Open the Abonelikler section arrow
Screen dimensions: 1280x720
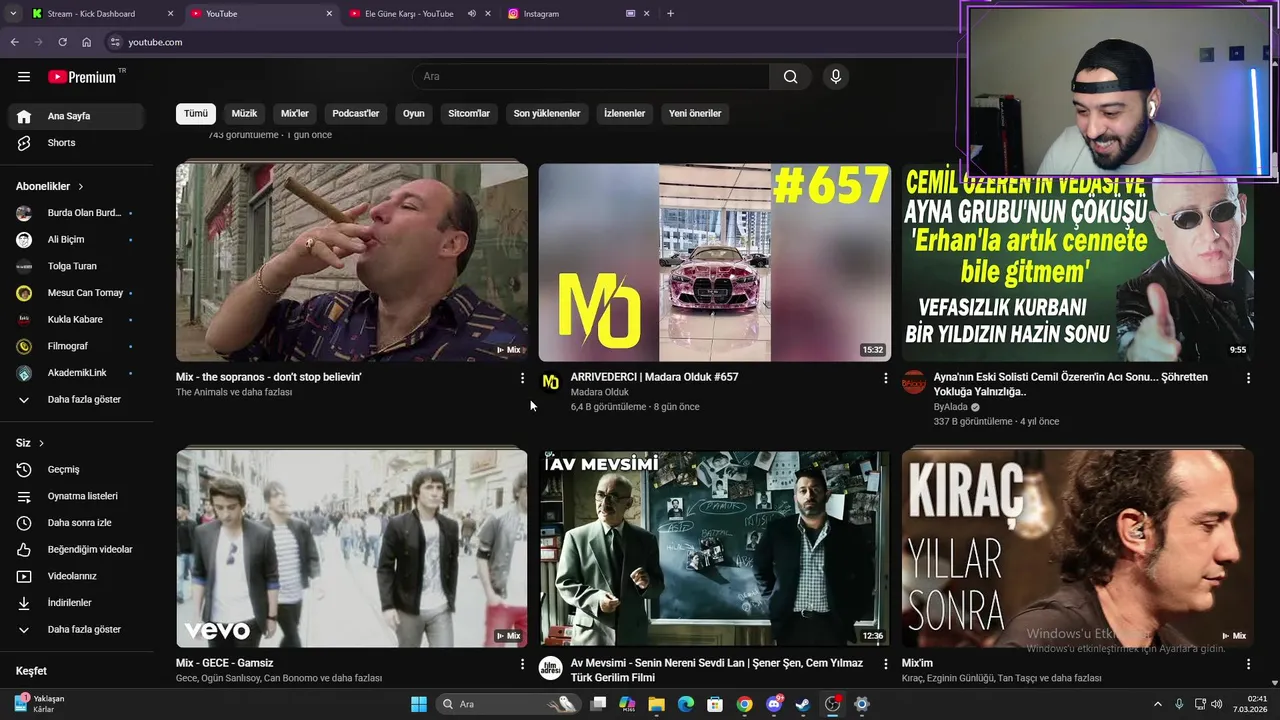(x=81, y=187)
